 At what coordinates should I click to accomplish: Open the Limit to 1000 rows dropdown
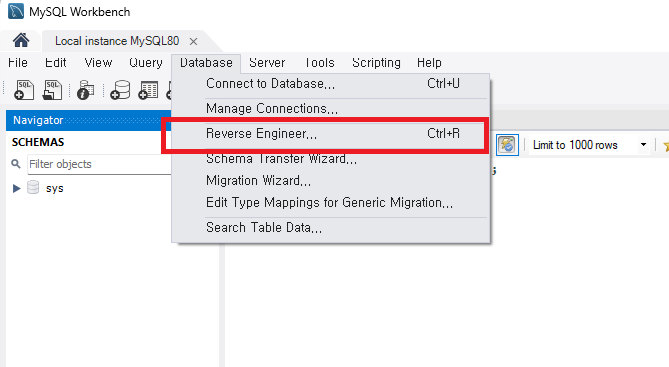[643, 145]
